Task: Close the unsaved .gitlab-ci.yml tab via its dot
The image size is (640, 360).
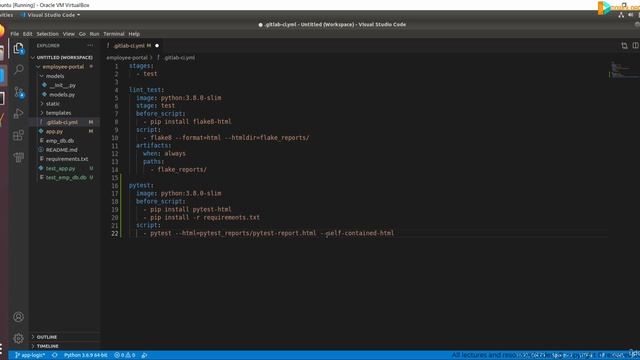Action: click(157, 46)
